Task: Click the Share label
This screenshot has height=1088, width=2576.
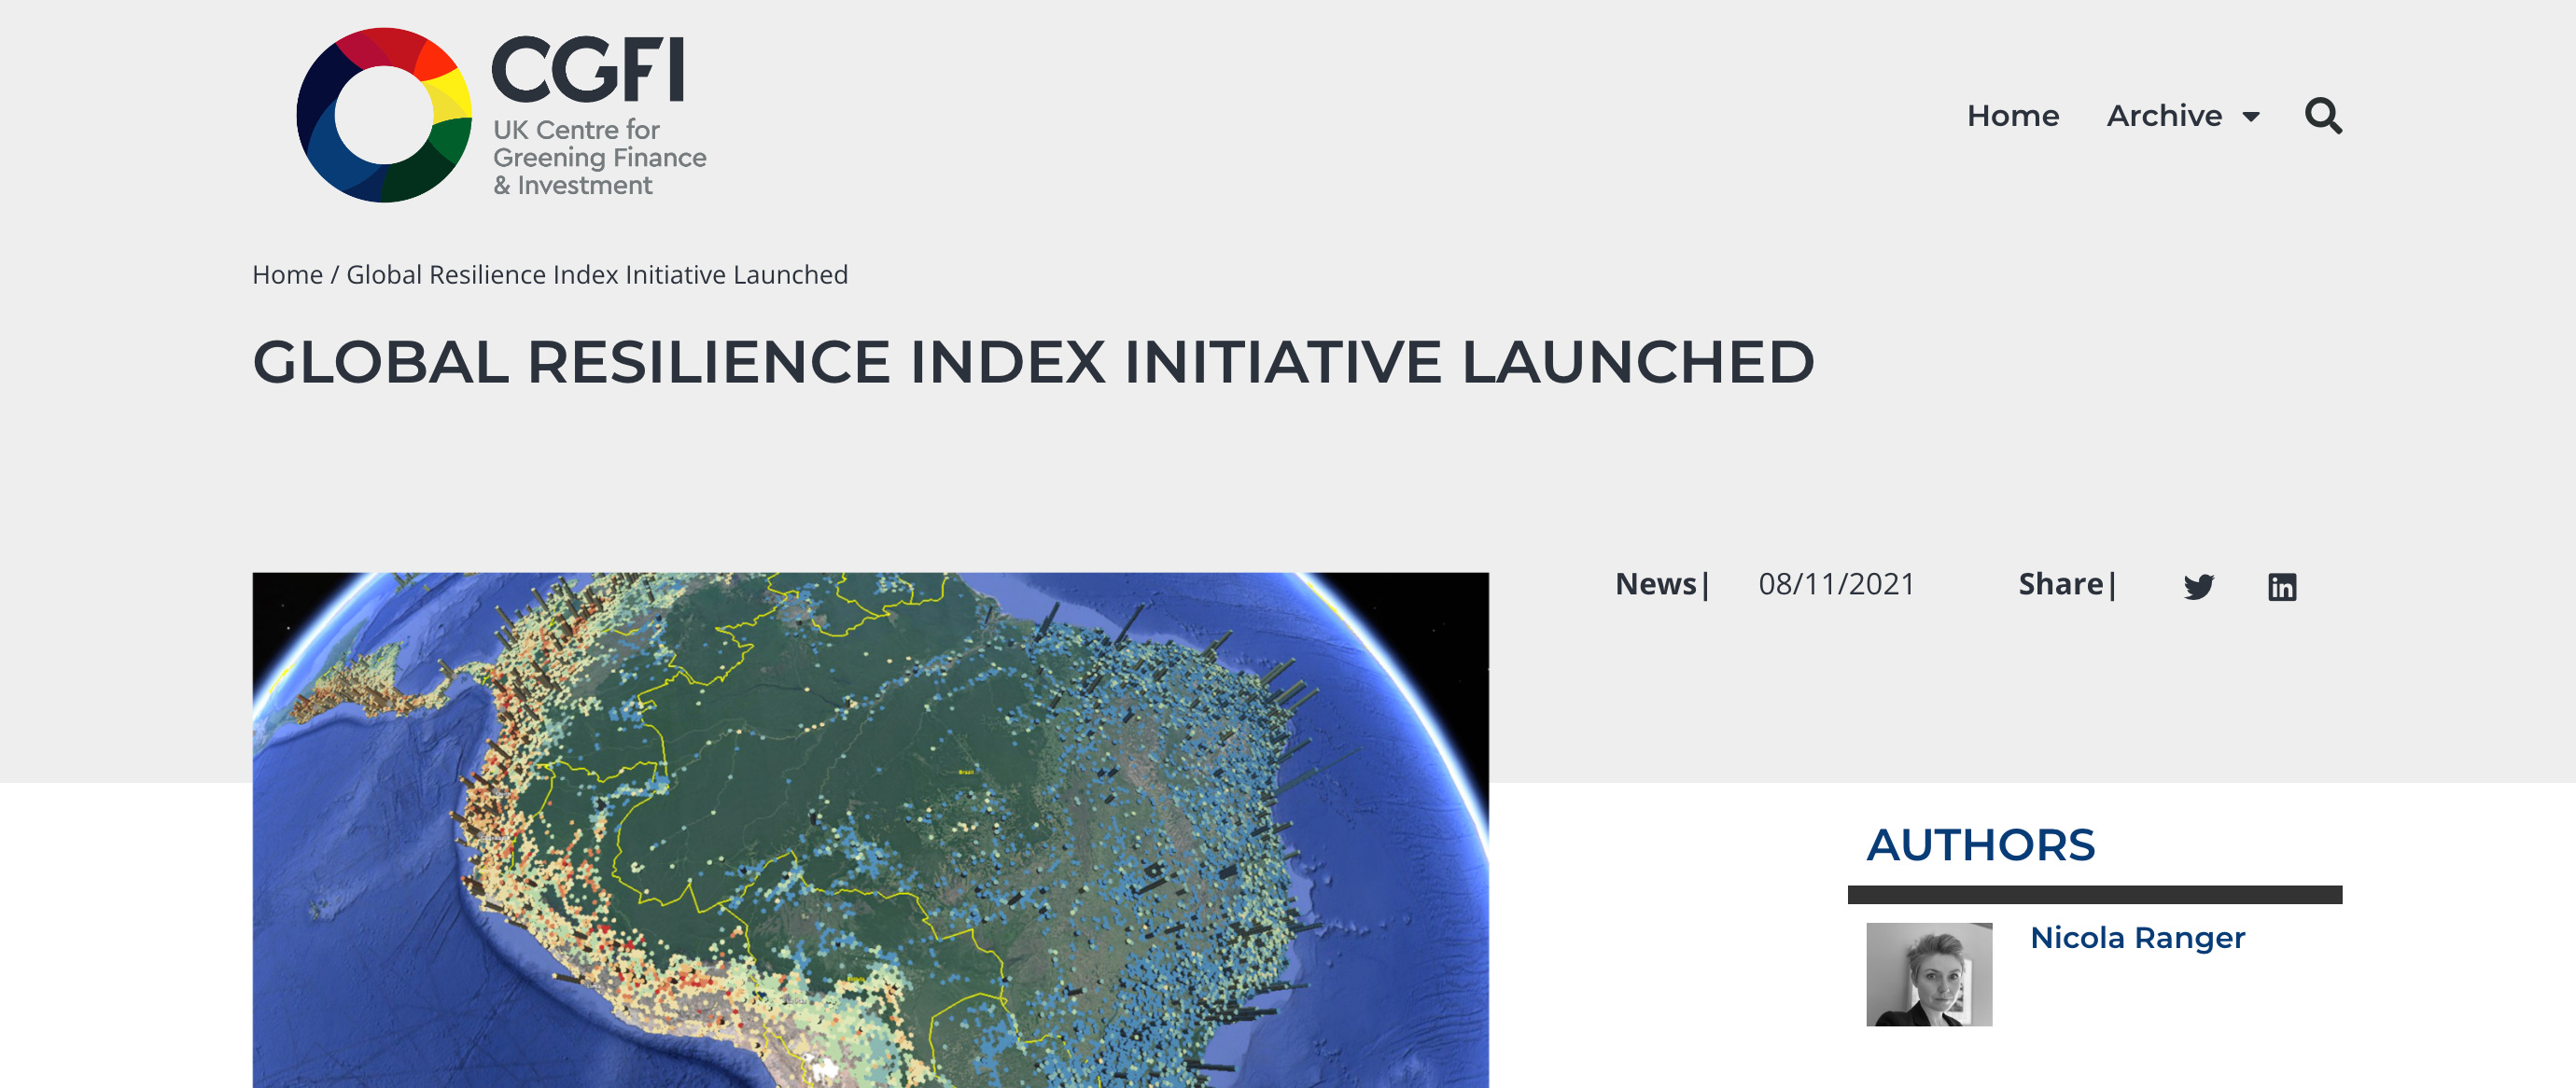Action: [2060, 584]
